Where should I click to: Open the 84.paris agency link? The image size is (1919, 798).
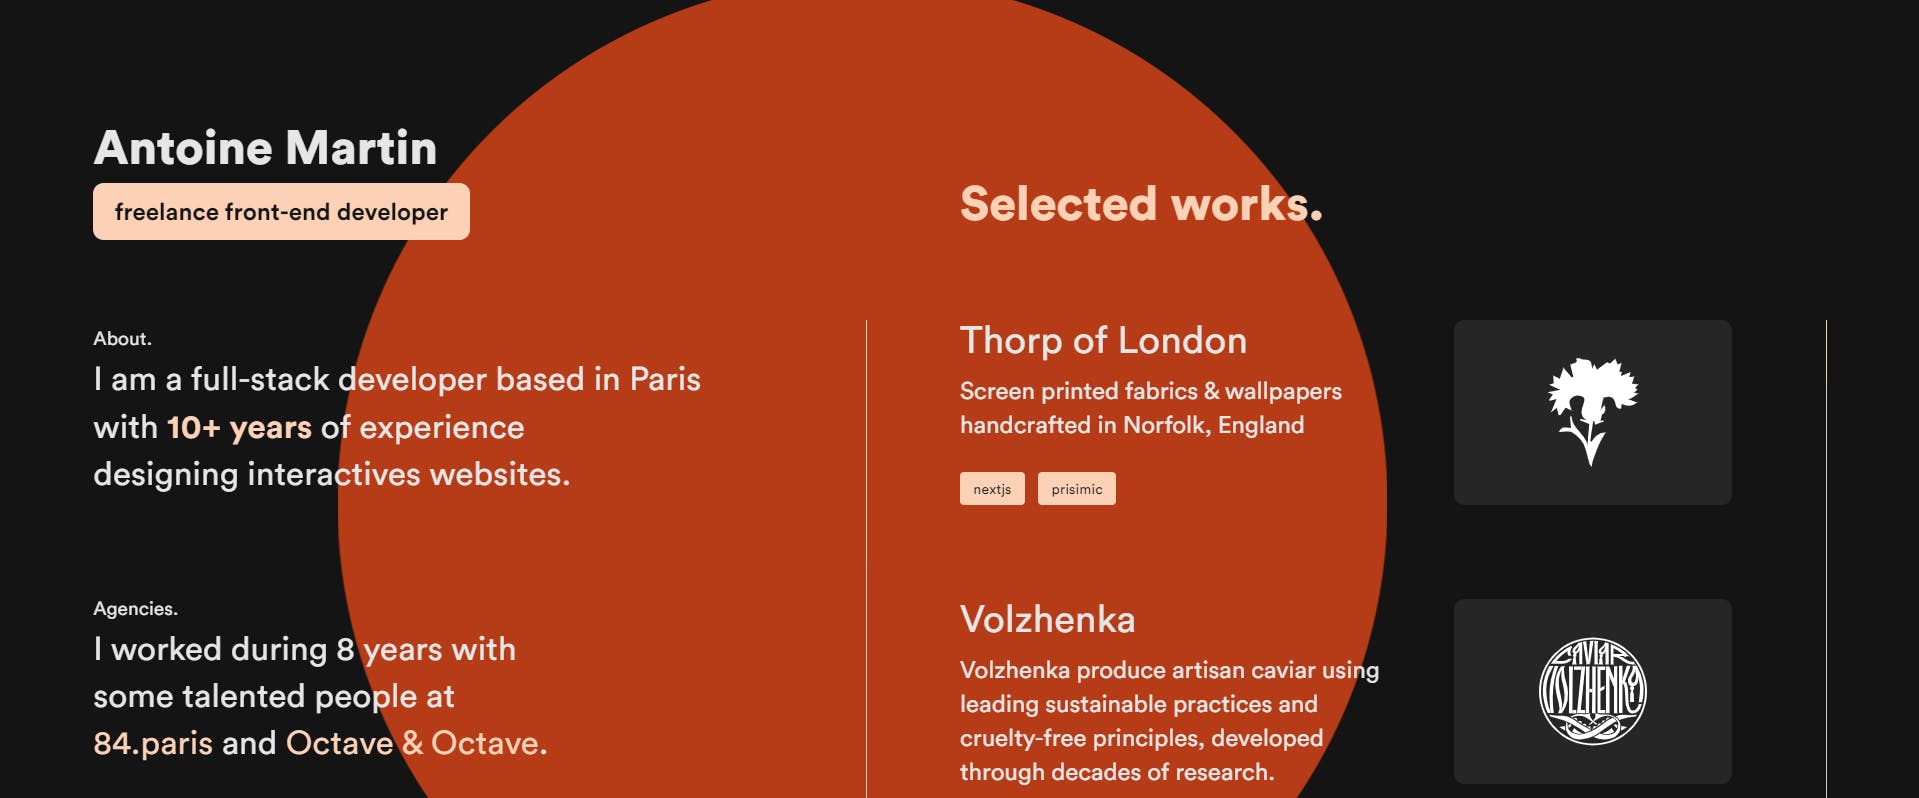tap(153, 743)
